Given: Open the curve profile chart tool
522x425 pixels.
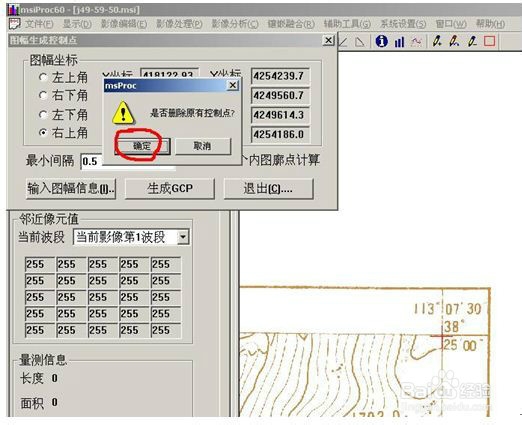Looking at the screenshot, I should pos(416,42).
